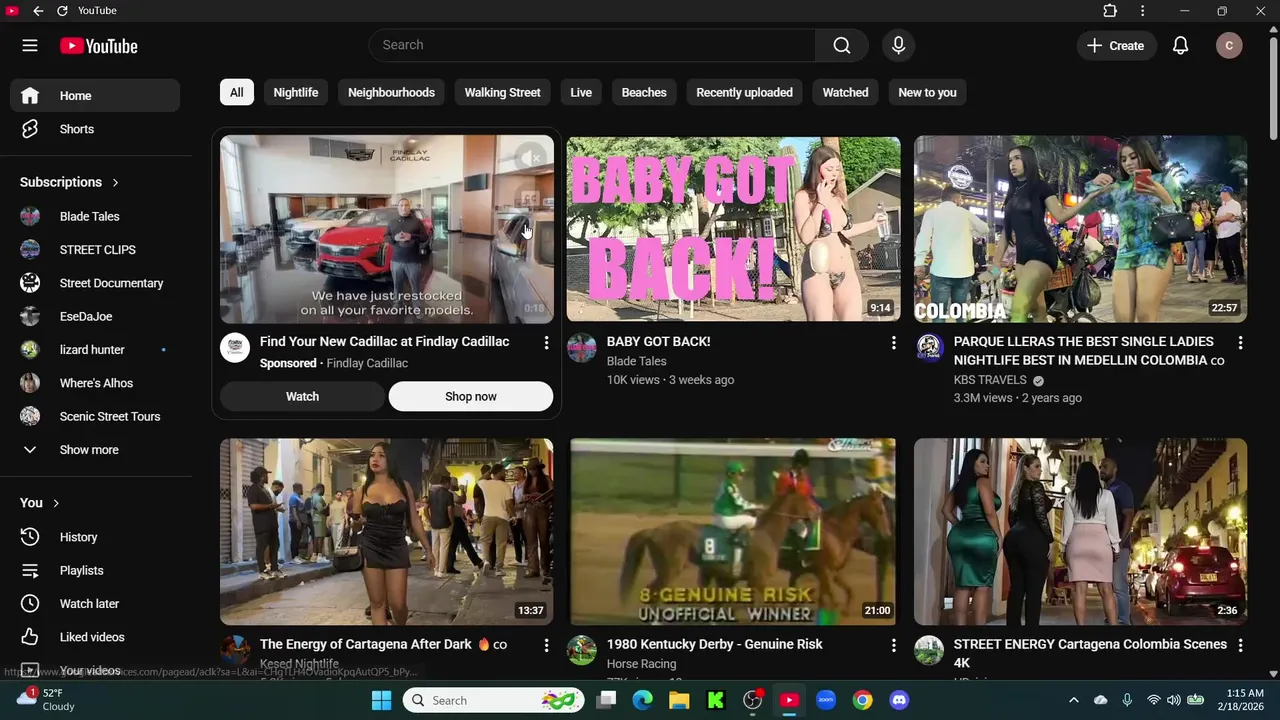Select the Beaches filter chip
Screen dimensions: 1280x720
tap(644, 92)
